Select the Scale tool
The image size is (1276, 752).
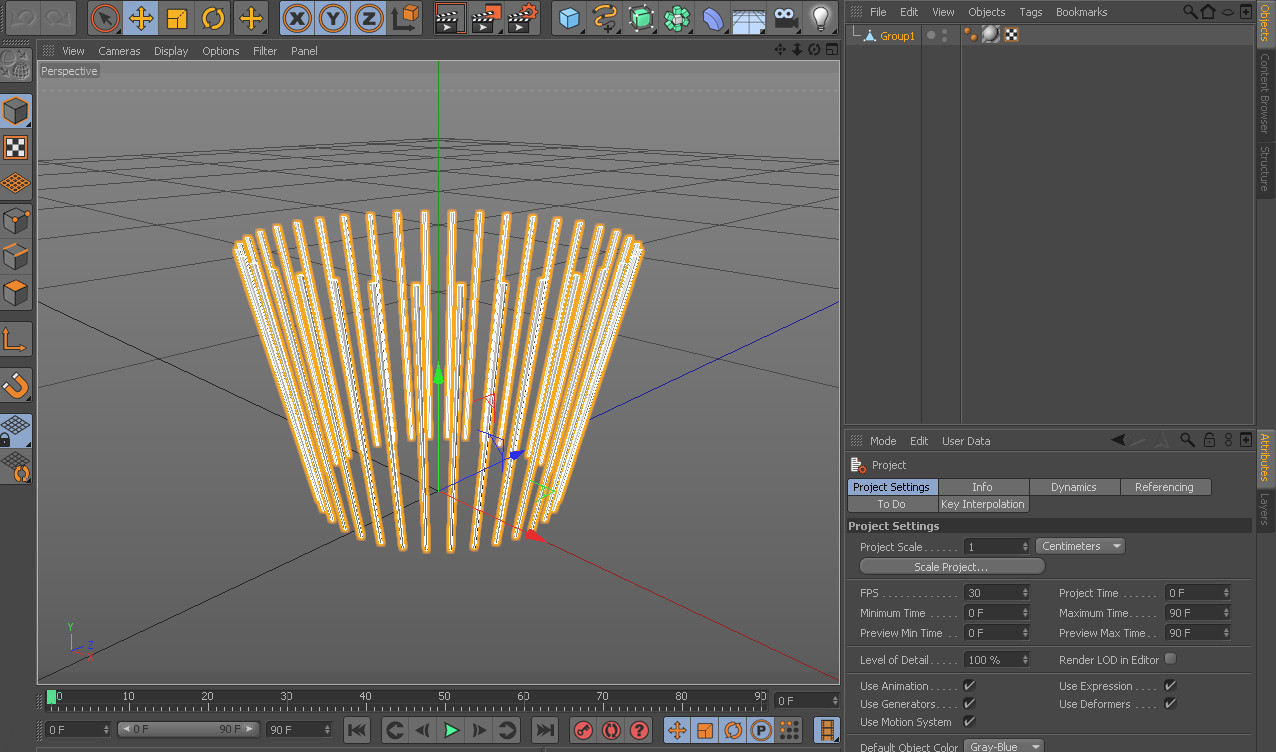pyautogui.click(x=177, y=18)
